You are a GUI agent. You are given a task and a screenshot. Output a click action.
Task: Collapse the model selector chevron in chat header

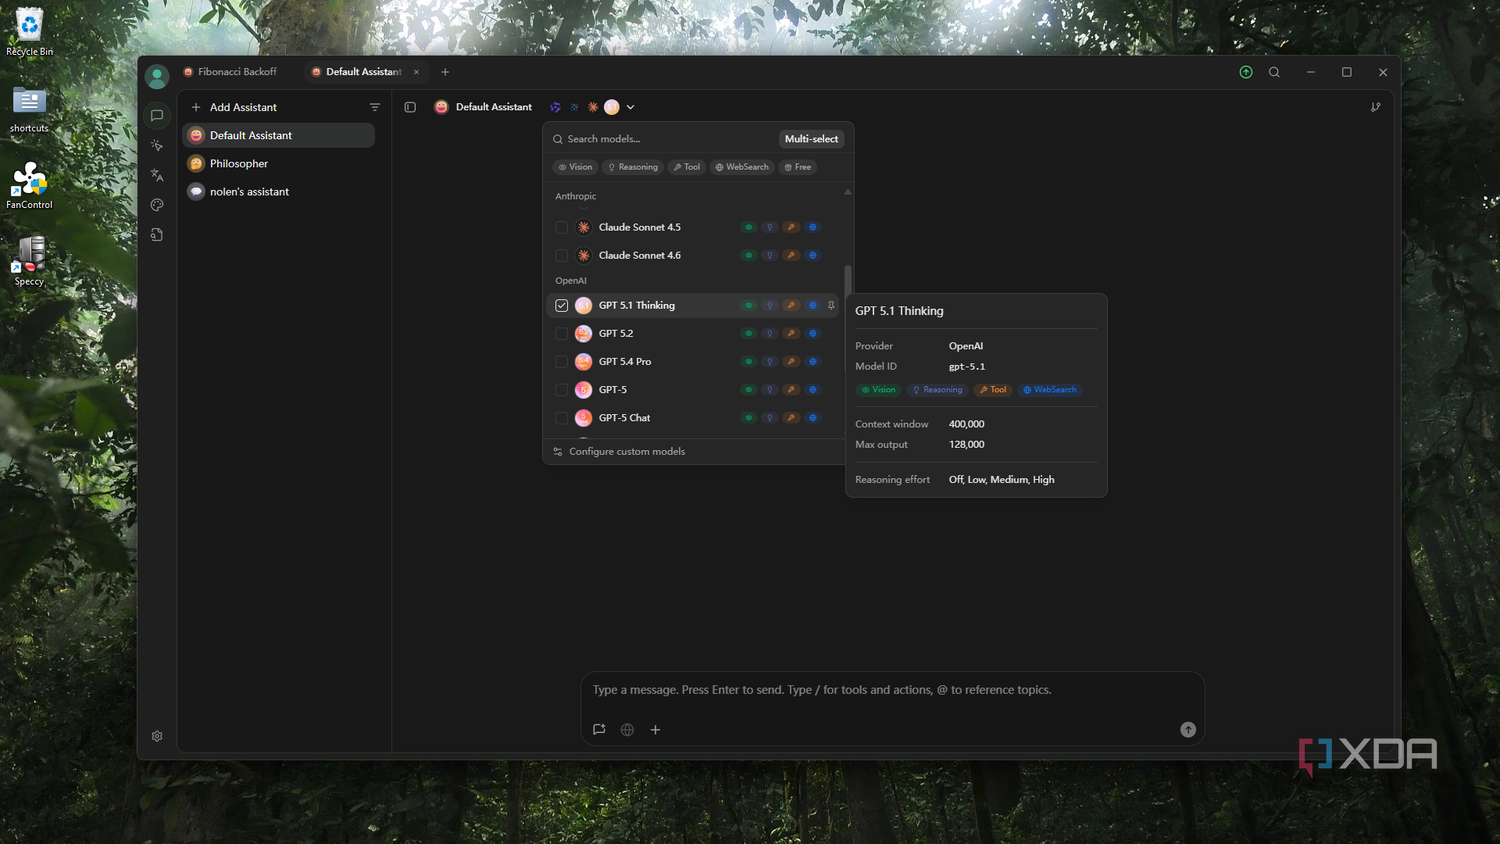tap(630, 107)
